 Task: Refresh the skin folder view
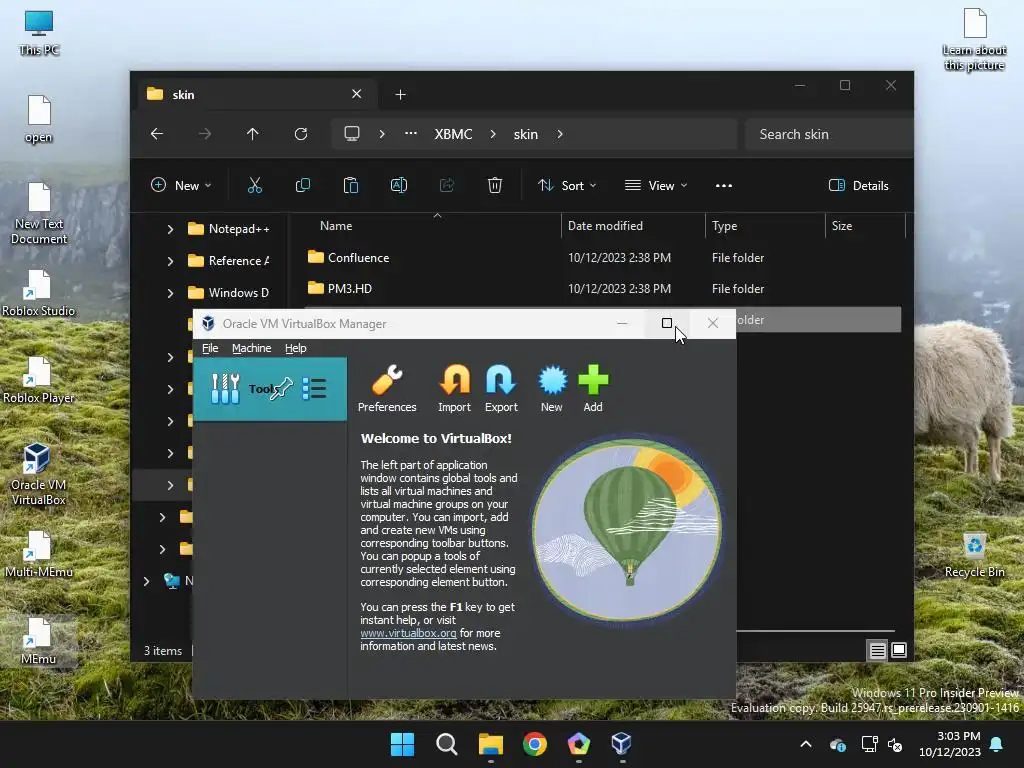[301, 134]
